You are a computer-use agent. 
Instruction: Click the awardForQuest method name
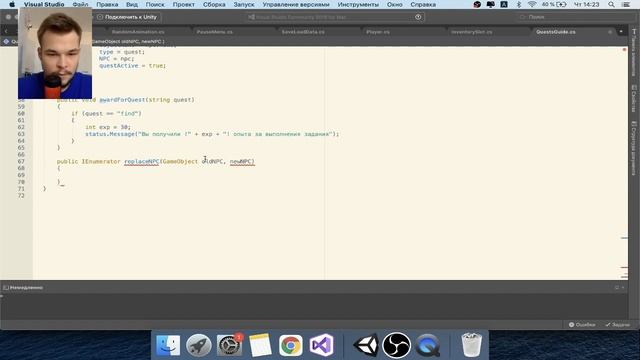pos(122,100)
